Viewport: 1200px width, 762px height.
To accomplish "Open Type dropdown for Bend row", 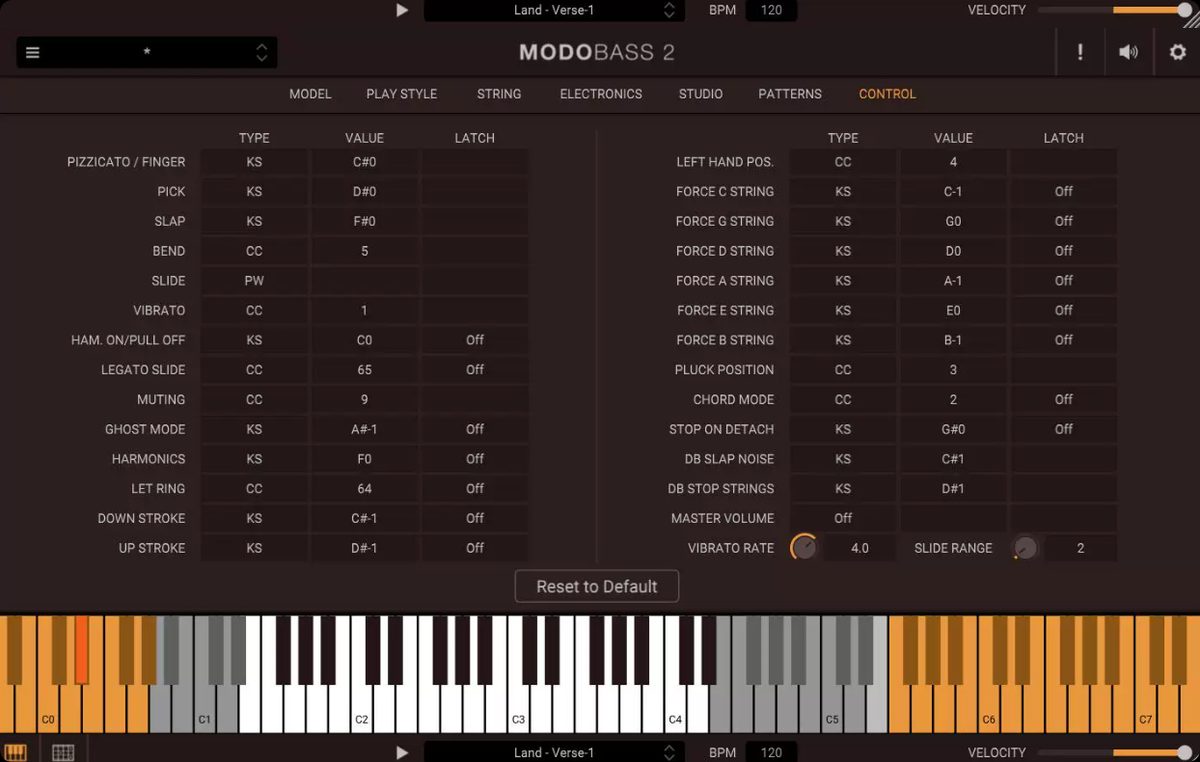I will (x=254, y=251).
